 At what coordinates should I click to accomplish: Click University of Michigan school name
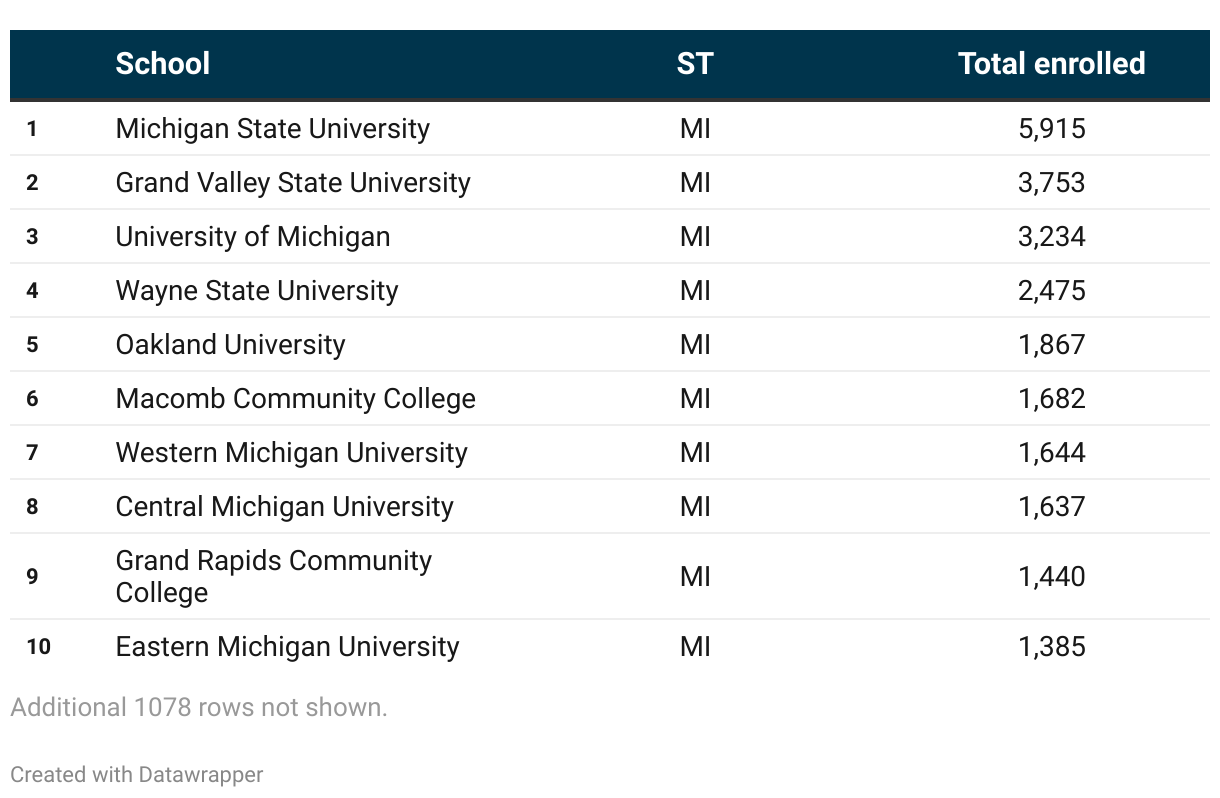[x=253, y=237]
